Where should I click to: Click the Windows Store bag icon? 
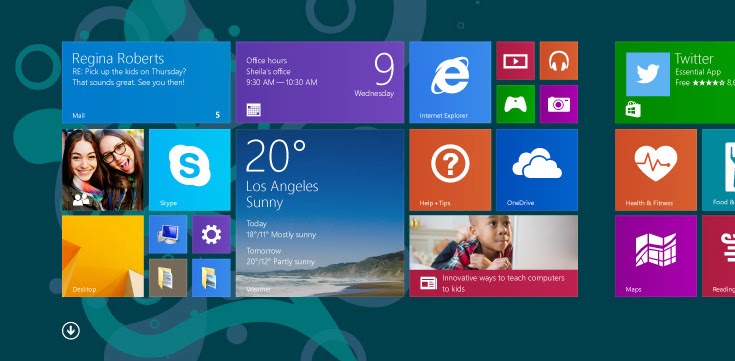coord(633,110)
